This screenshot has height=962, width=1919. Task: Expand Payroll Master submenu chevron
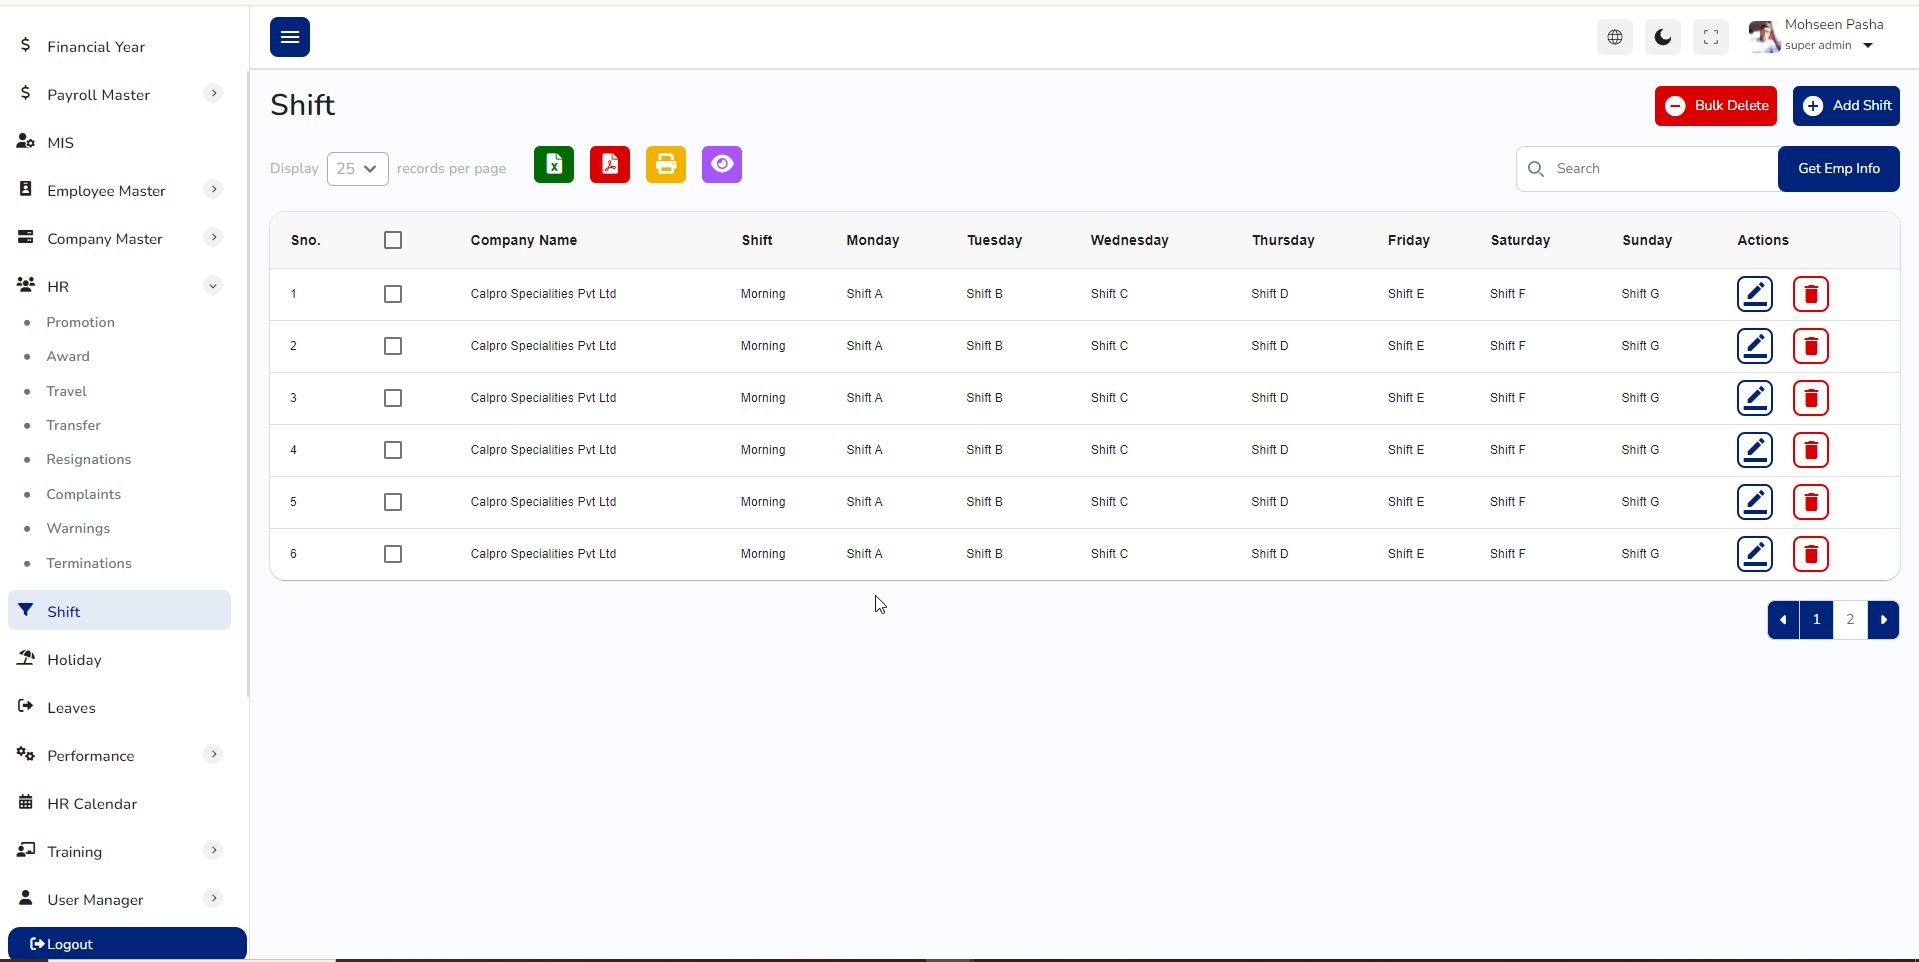[213, 94]
